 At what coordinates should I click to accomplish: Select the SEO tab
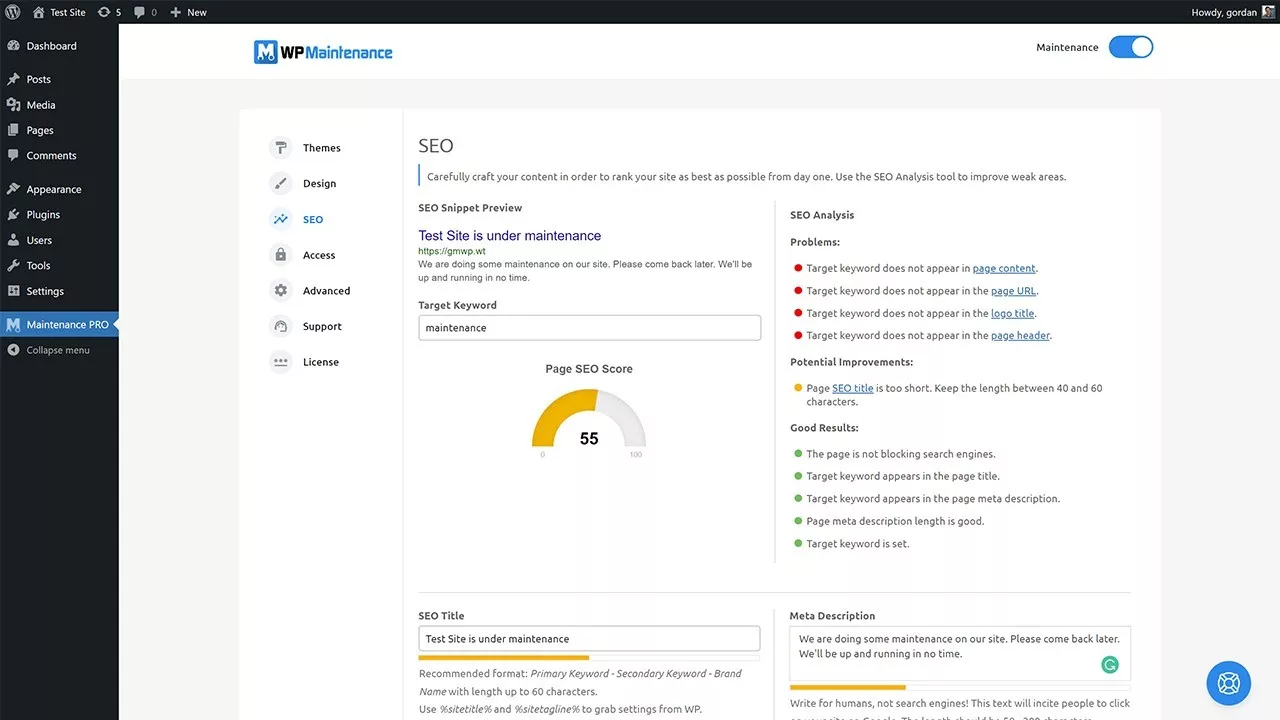312,220
